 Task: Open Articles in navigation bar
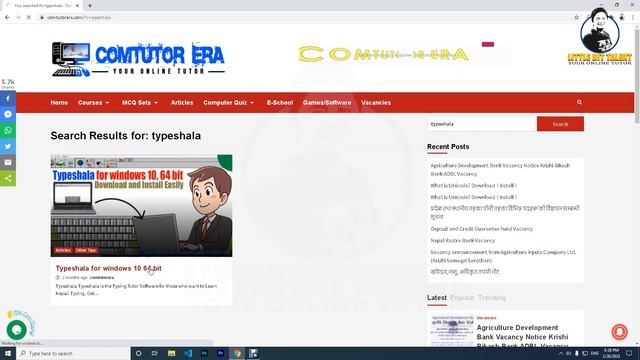coord(182,102)
